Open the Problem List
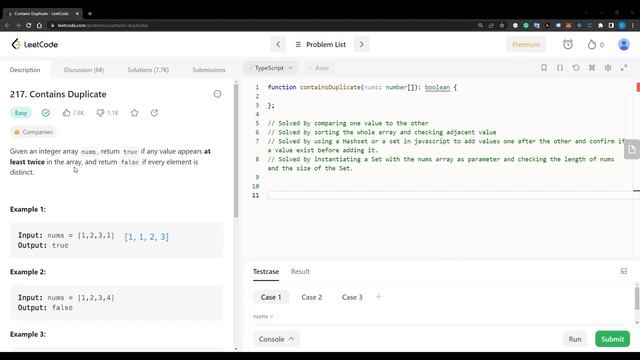 point(320,44)
